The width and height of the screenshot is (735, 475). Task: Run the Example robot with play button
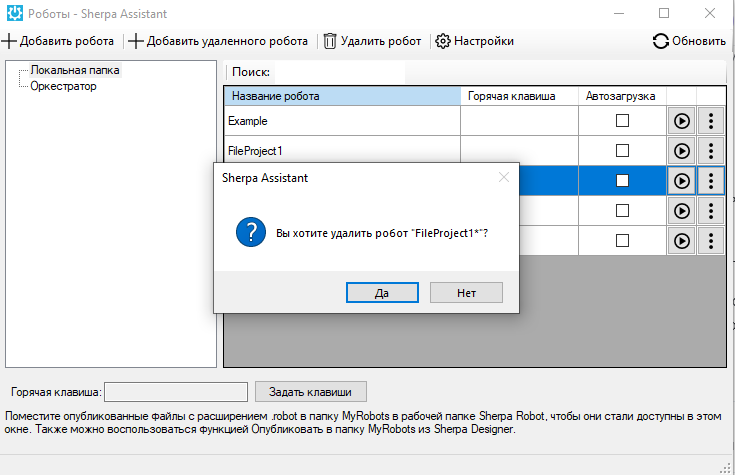(x=682, y=121)
